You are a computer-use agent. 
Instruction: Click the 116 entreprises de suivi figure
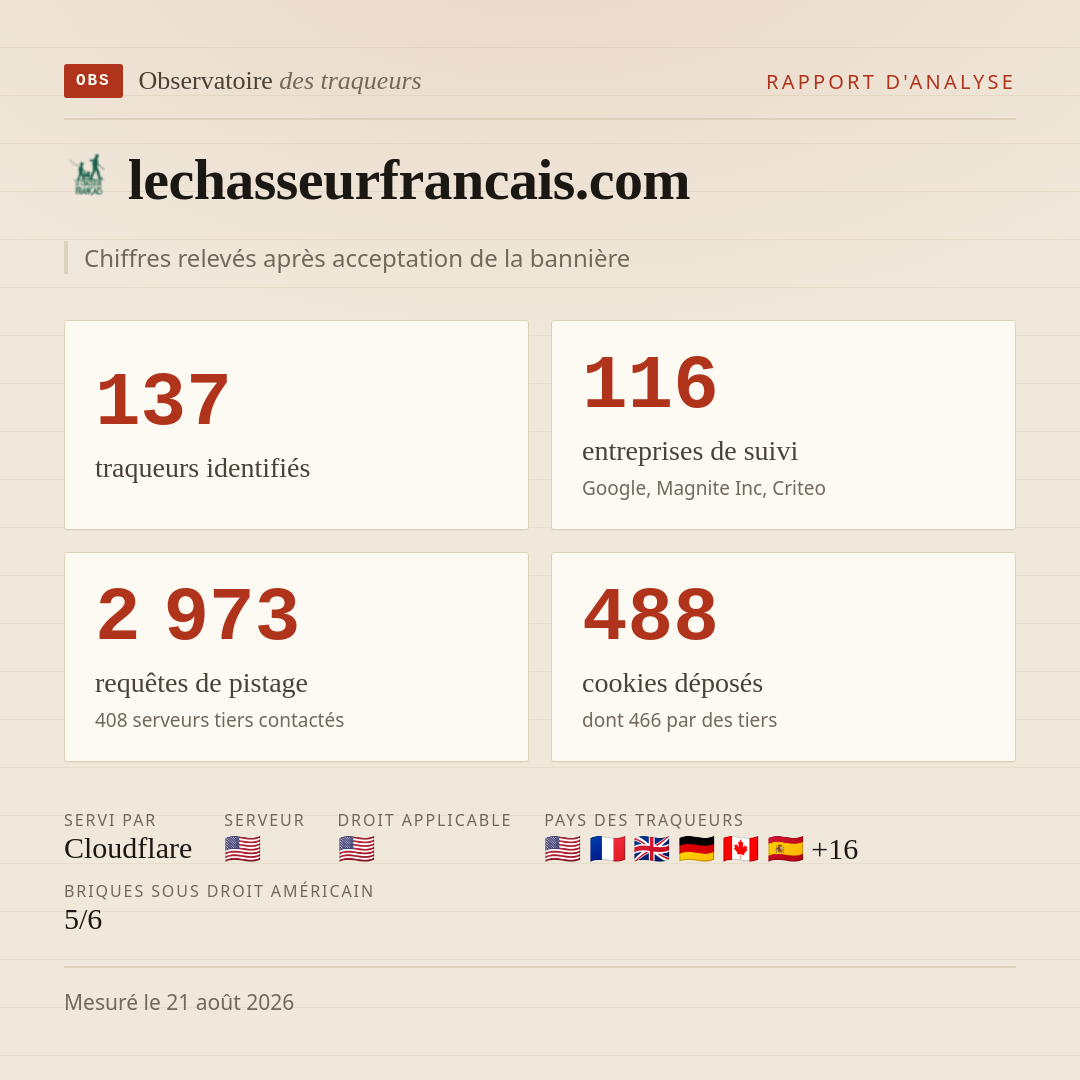(x=650, y=384)
